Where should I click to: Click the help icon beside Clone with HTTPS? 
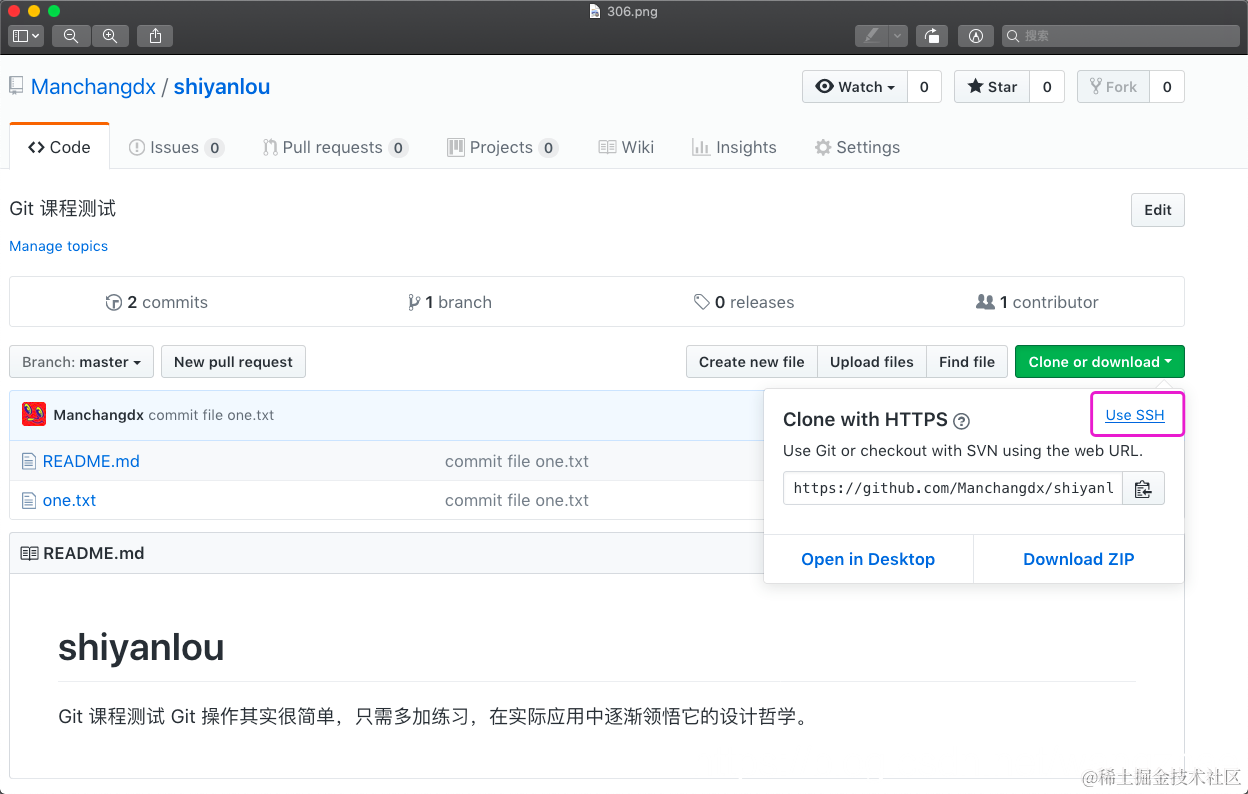pos(962,421)
